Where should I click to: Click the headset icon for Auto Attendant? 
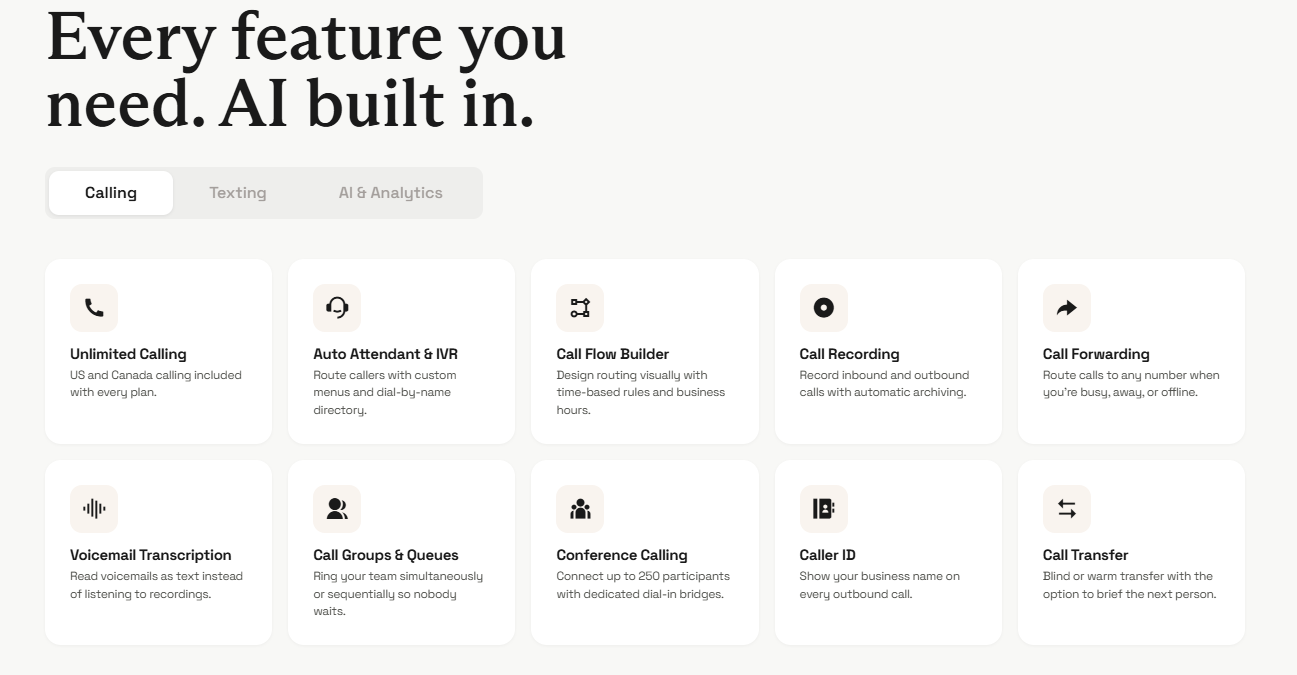click(337, 308)
